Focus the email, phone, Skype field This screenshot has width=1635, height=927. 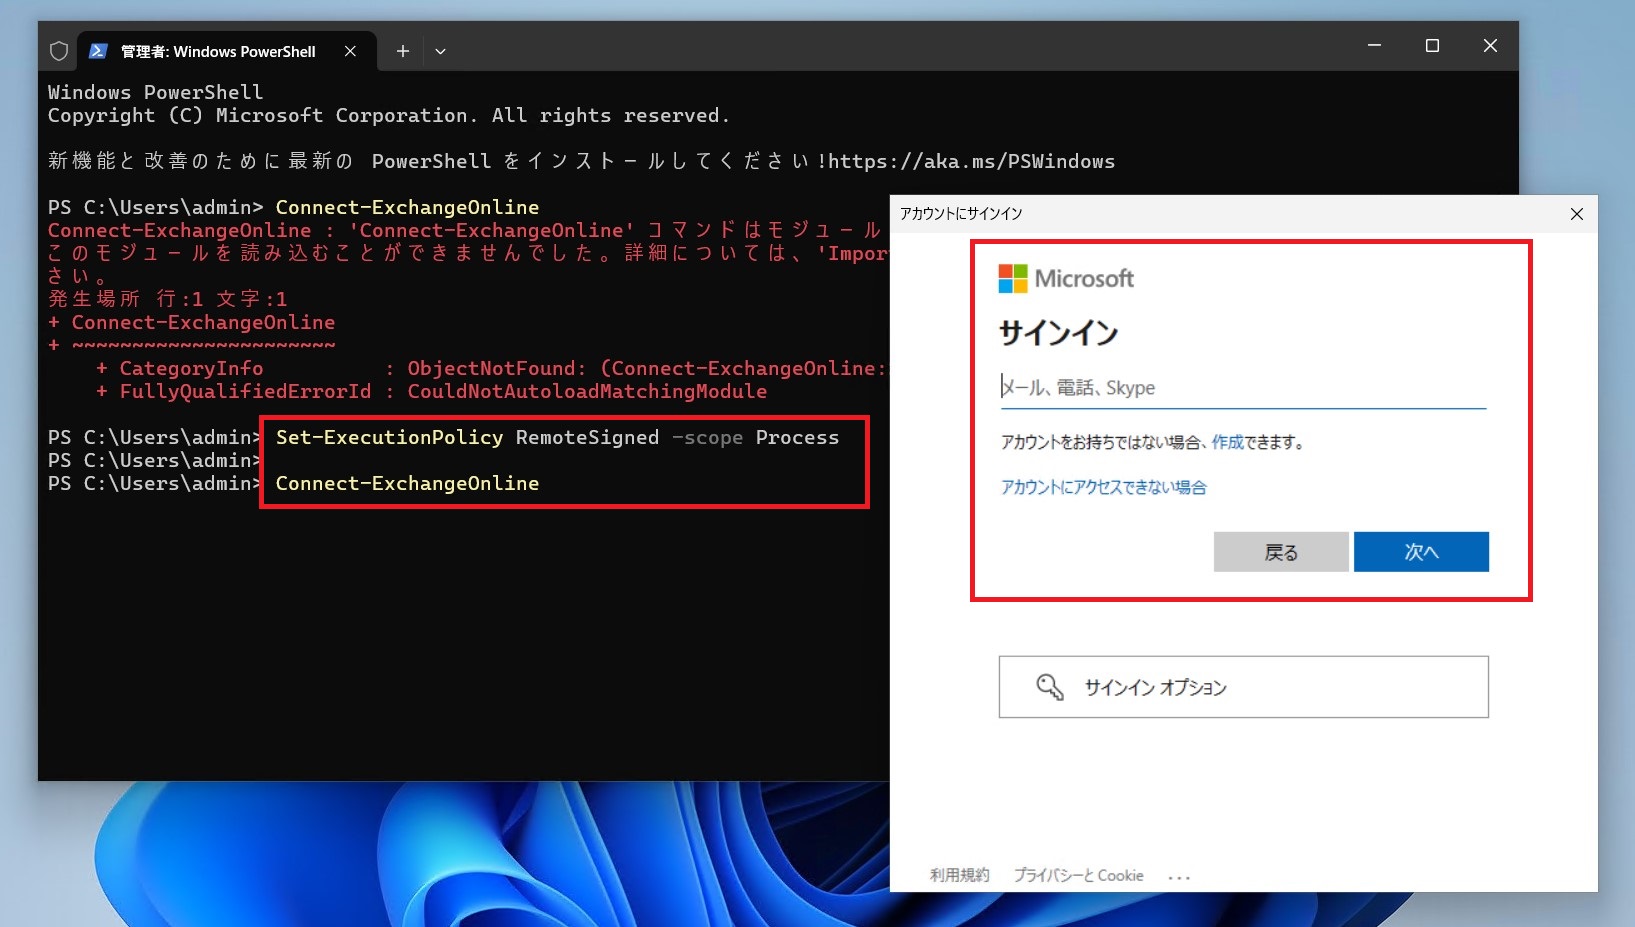tap(1243, 388)
